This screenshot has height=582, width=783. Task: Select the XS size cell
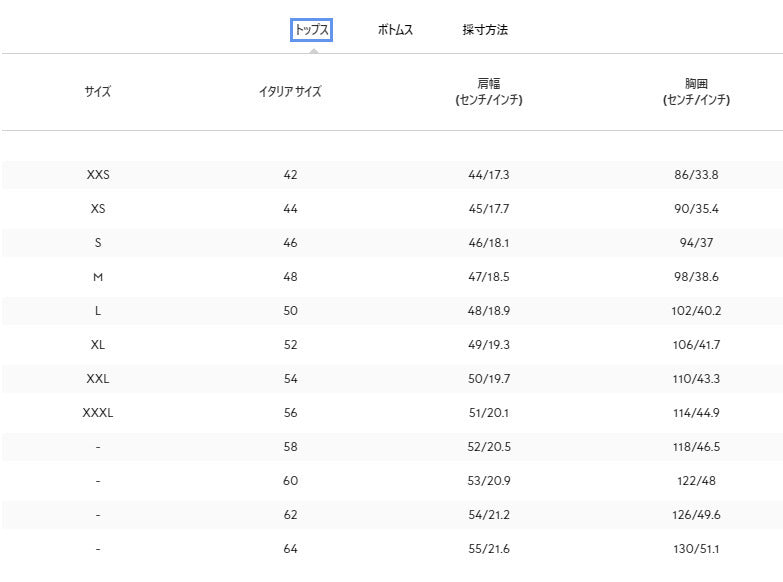coord(98,209)
